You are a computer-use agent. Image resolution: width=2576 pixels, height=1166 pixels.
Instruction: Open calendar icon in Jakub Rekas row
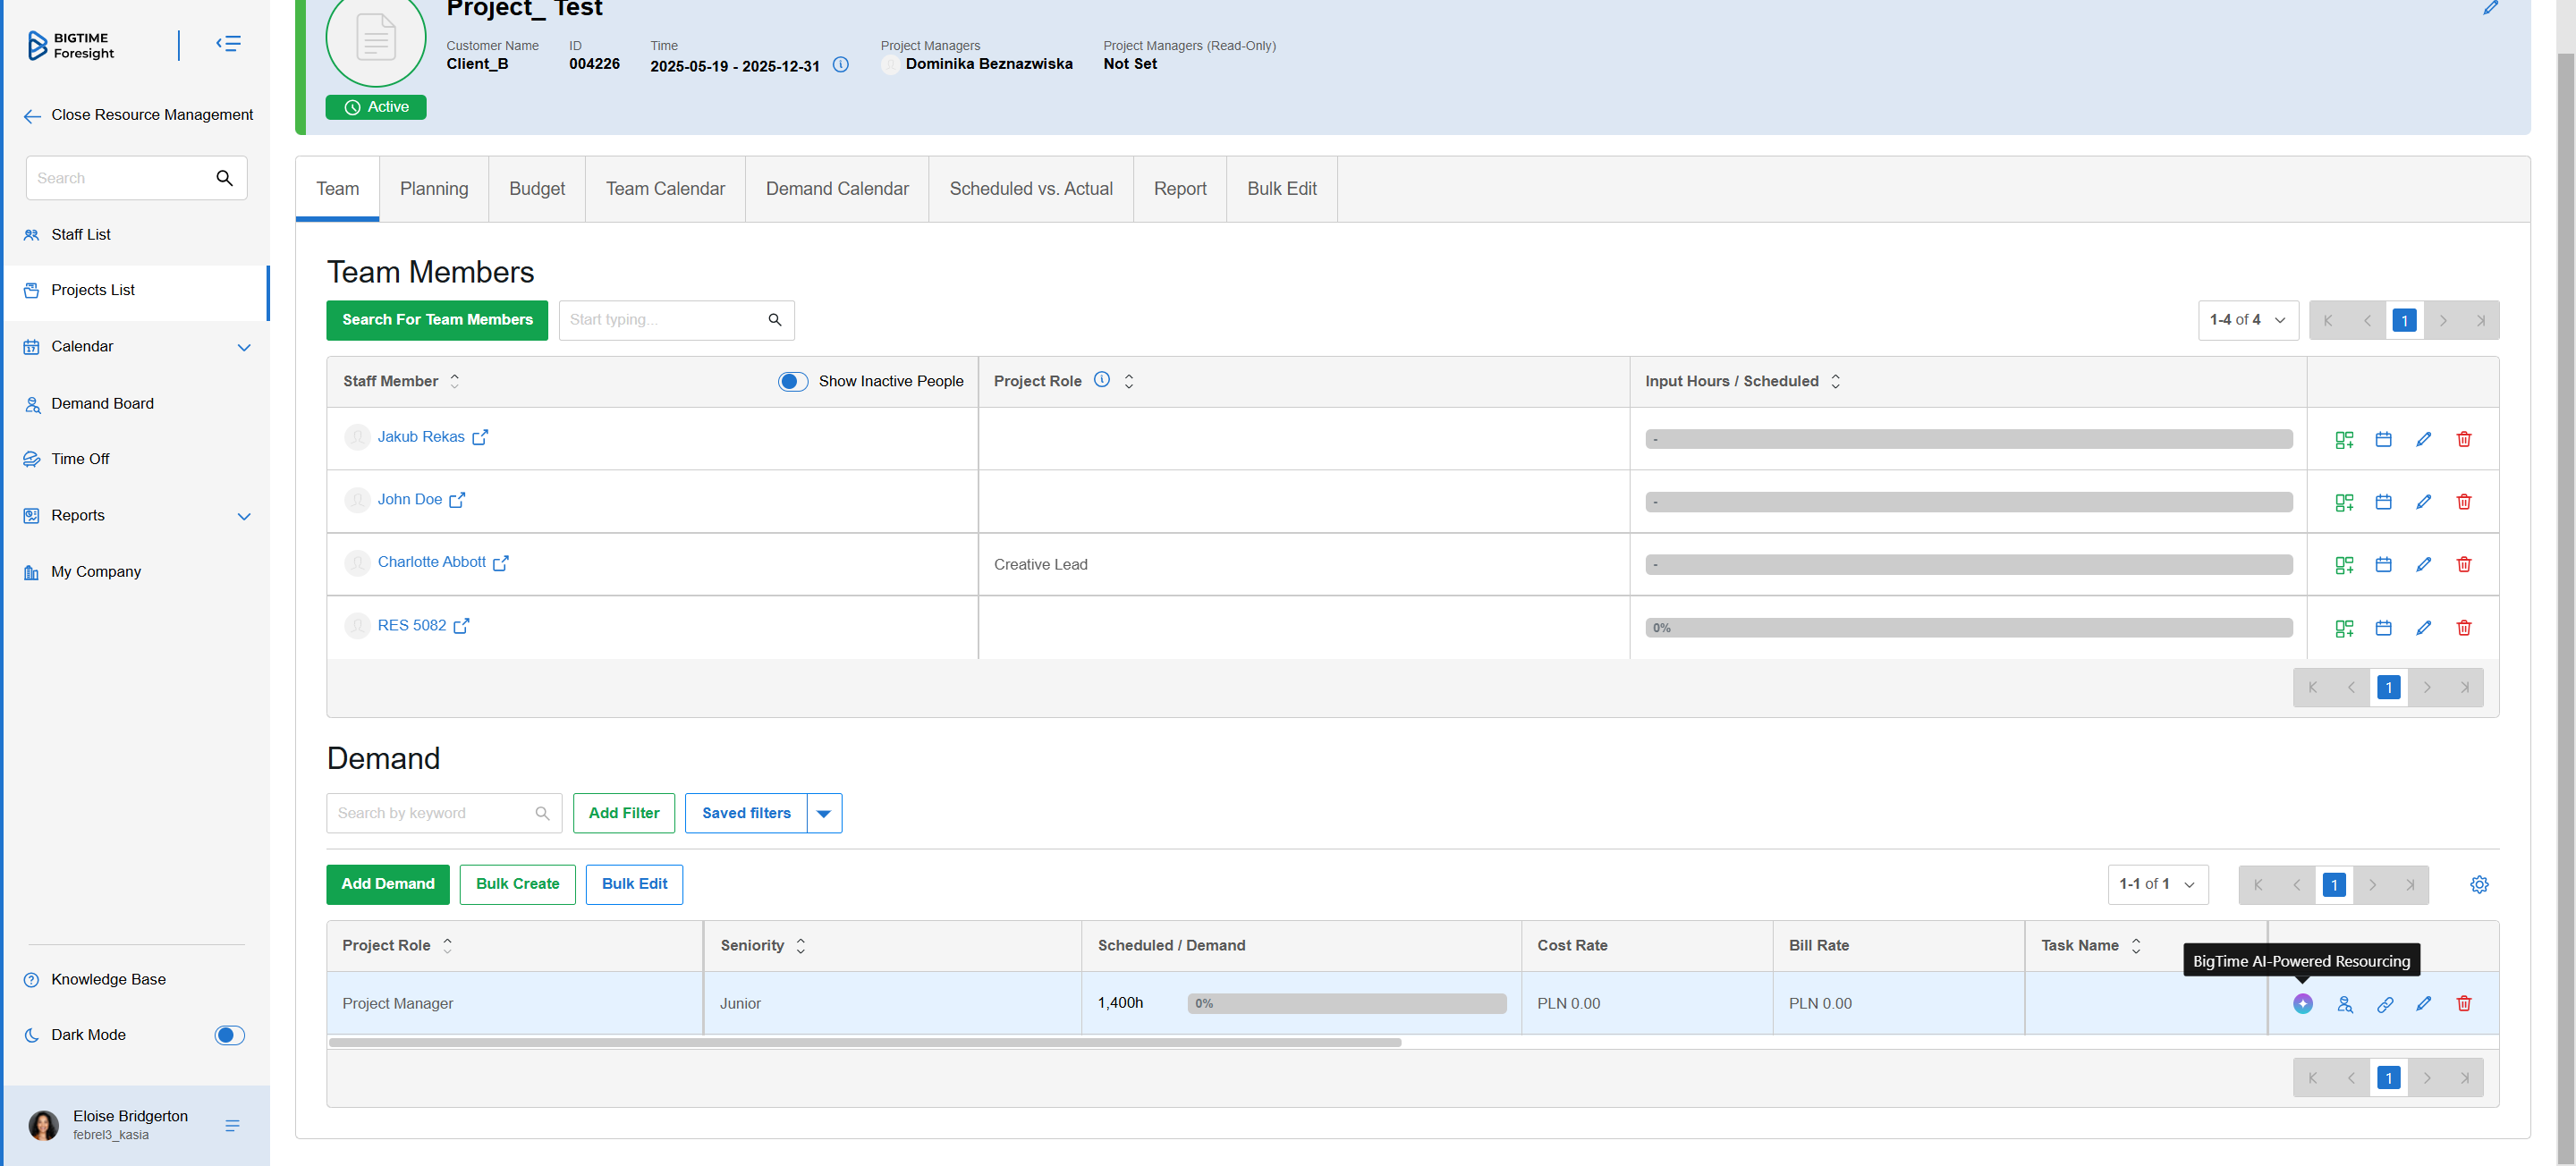[x=2384, y=440]
